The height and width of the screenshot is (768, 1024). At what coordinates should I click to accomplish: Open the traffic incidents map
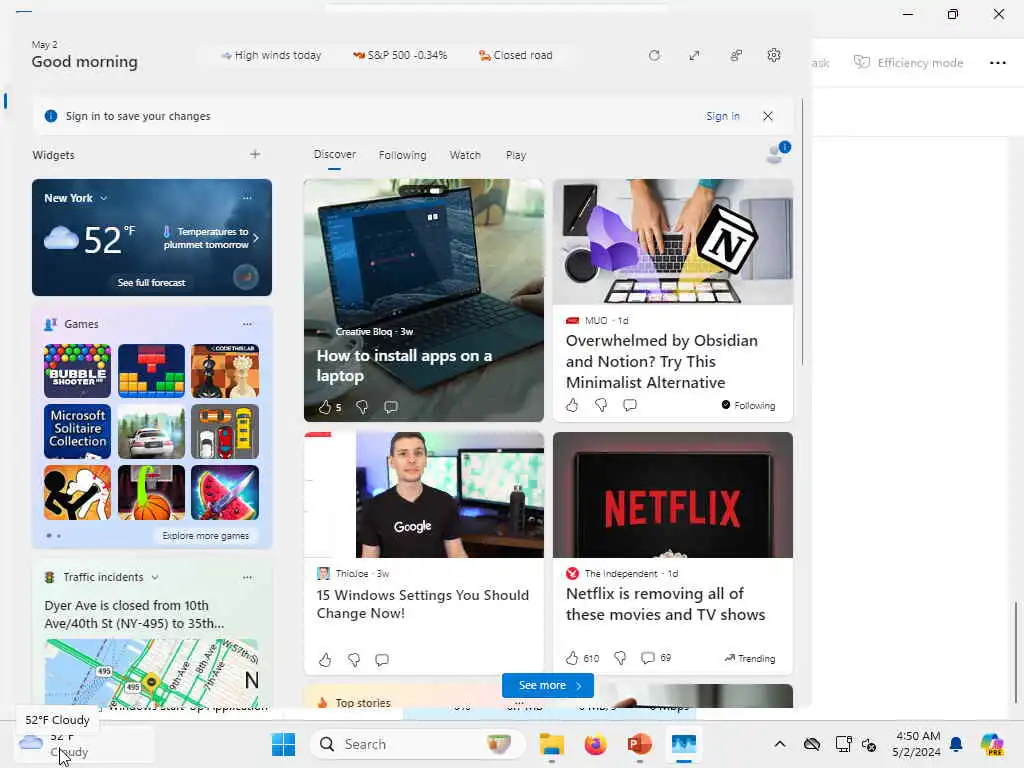(152, 673)
